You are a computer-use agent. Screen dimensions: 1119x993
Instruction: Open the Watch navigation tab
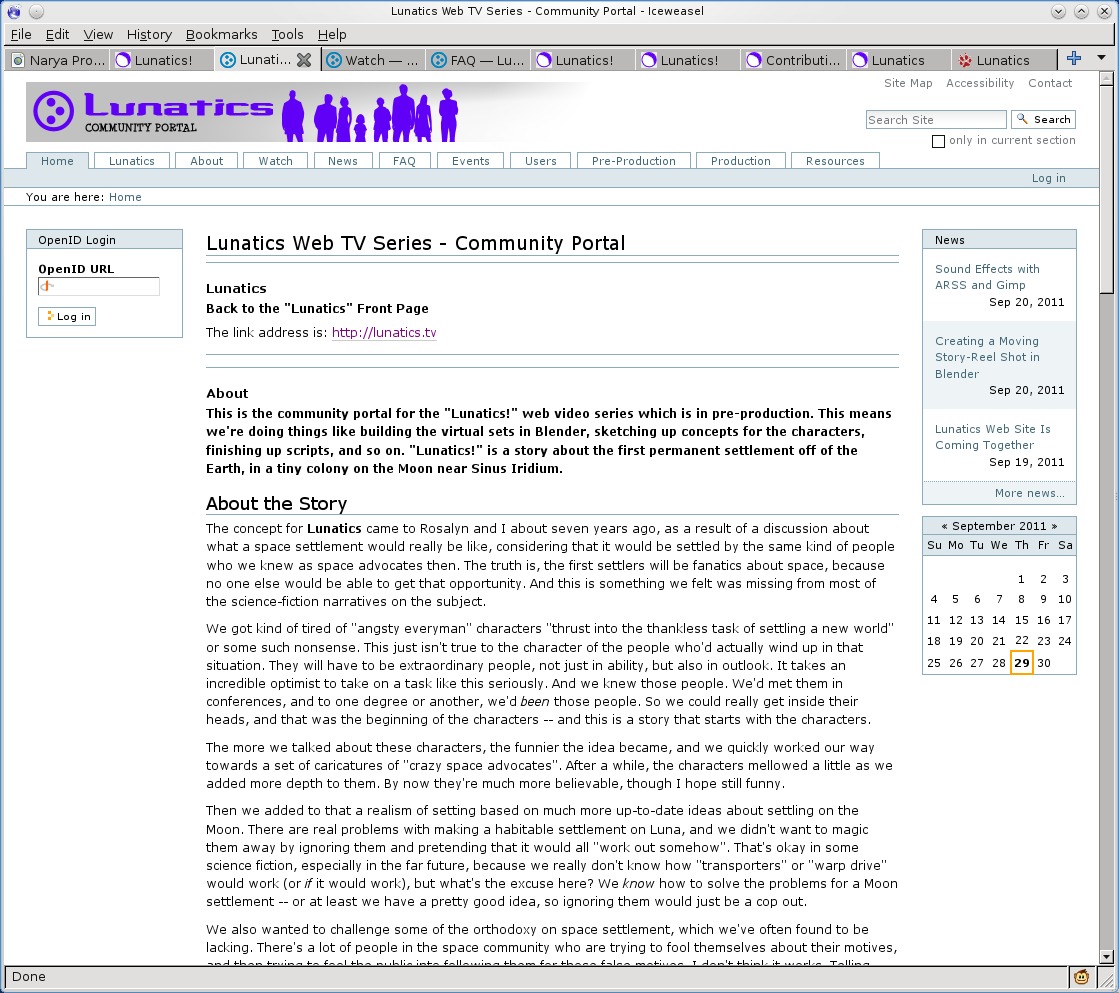coord(275,161)
